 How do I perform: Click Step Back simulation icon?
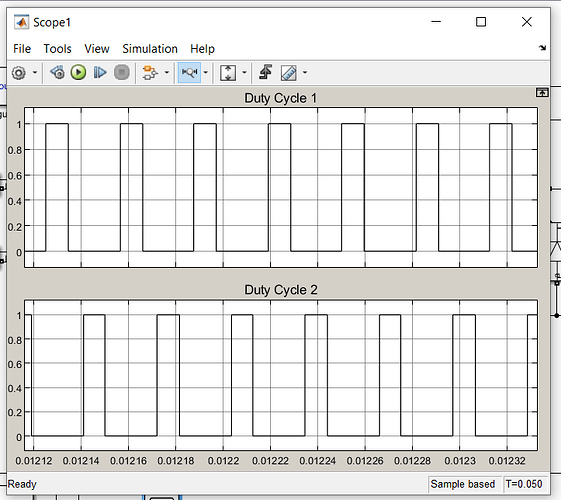57,73
